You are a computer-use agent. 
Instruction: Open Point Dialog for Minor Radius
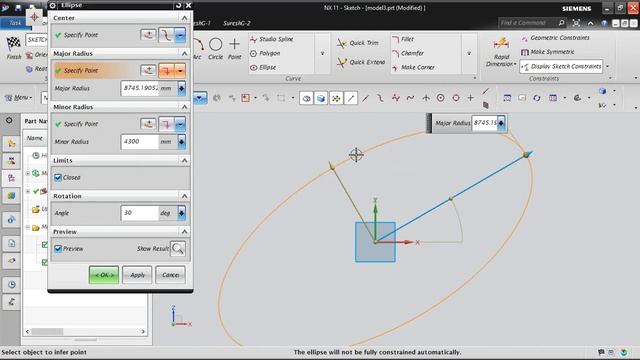(x=148, y=124)
